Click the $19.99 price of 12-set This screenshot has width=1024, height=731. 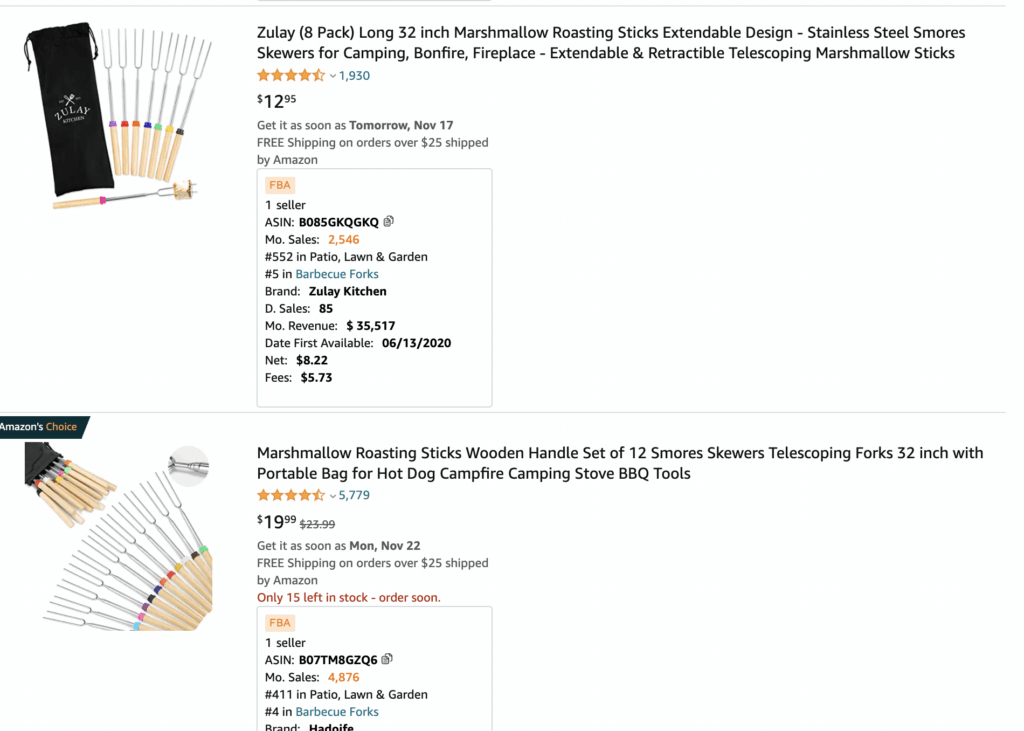[x=277, y=521]
